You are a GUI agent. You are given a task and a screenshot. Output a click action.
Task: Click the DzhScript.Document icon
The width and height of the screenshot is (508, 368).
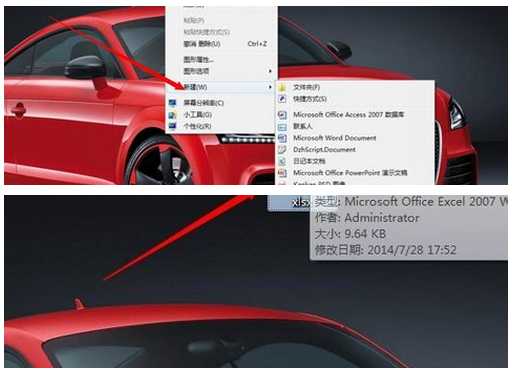coord(282,150)
